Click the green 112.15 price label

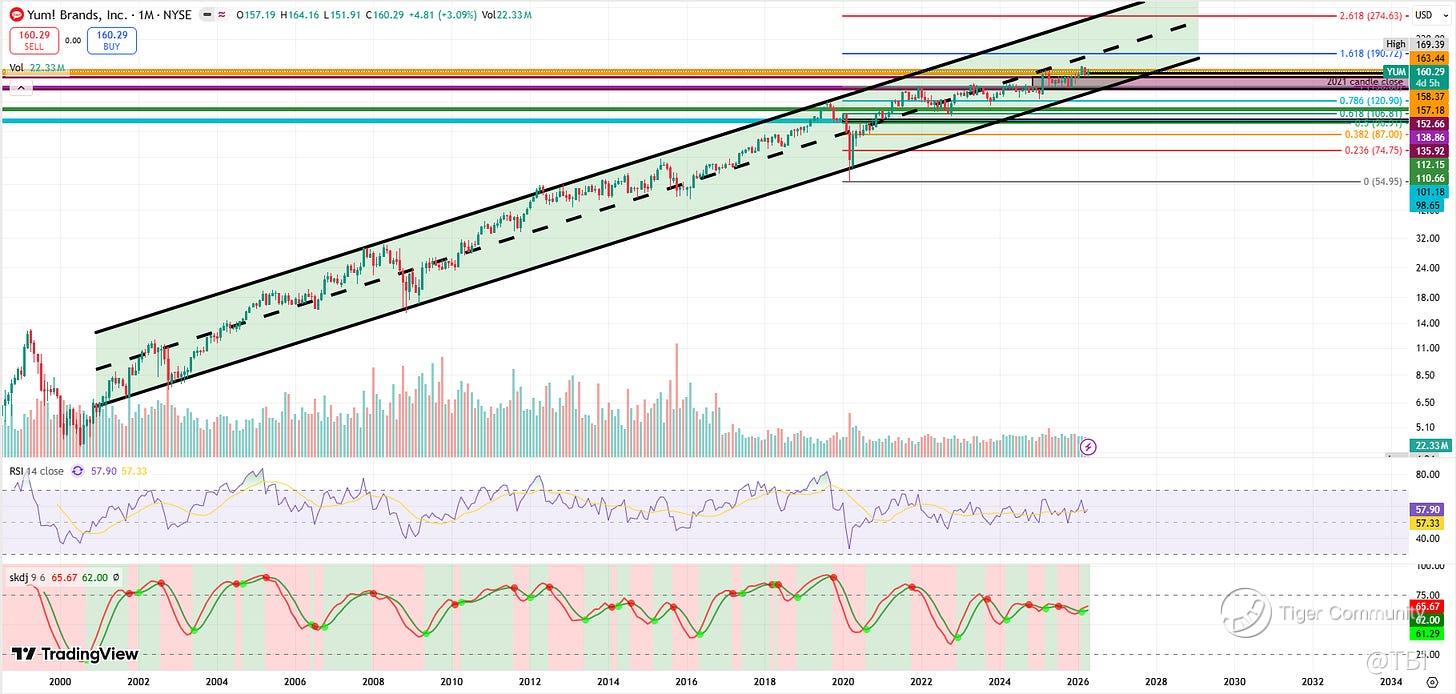point(1429,164)
